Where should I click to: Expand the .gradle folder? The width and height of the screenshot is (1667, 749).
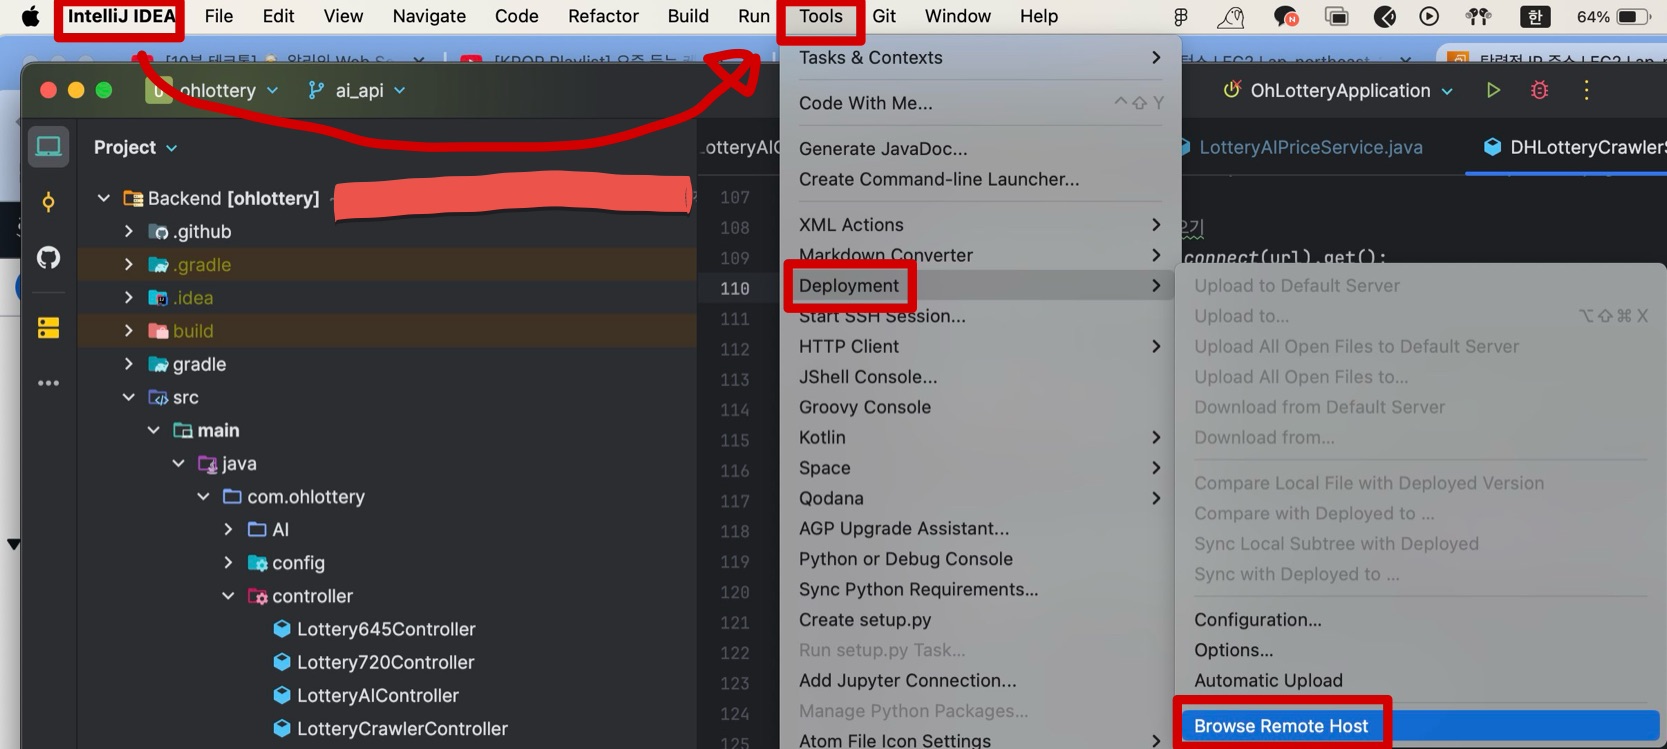coord(128,265)
